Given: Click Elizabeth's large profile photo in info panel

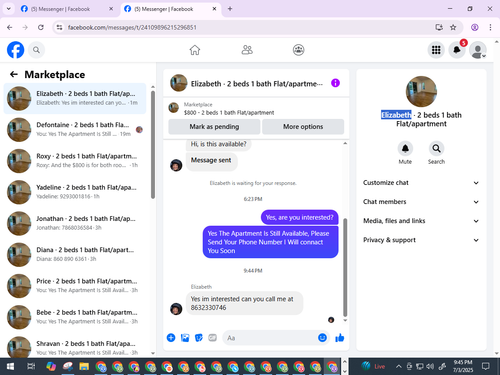Looking at the screenshot, I should tap(421, 92).
